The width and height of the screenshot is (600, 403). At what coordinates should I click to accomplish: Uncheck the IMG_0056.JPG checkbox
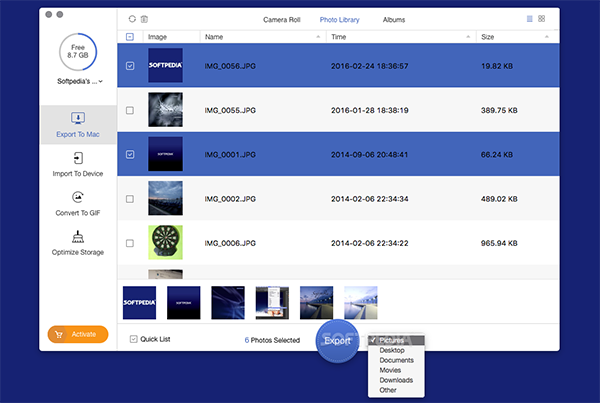point(130,67)
